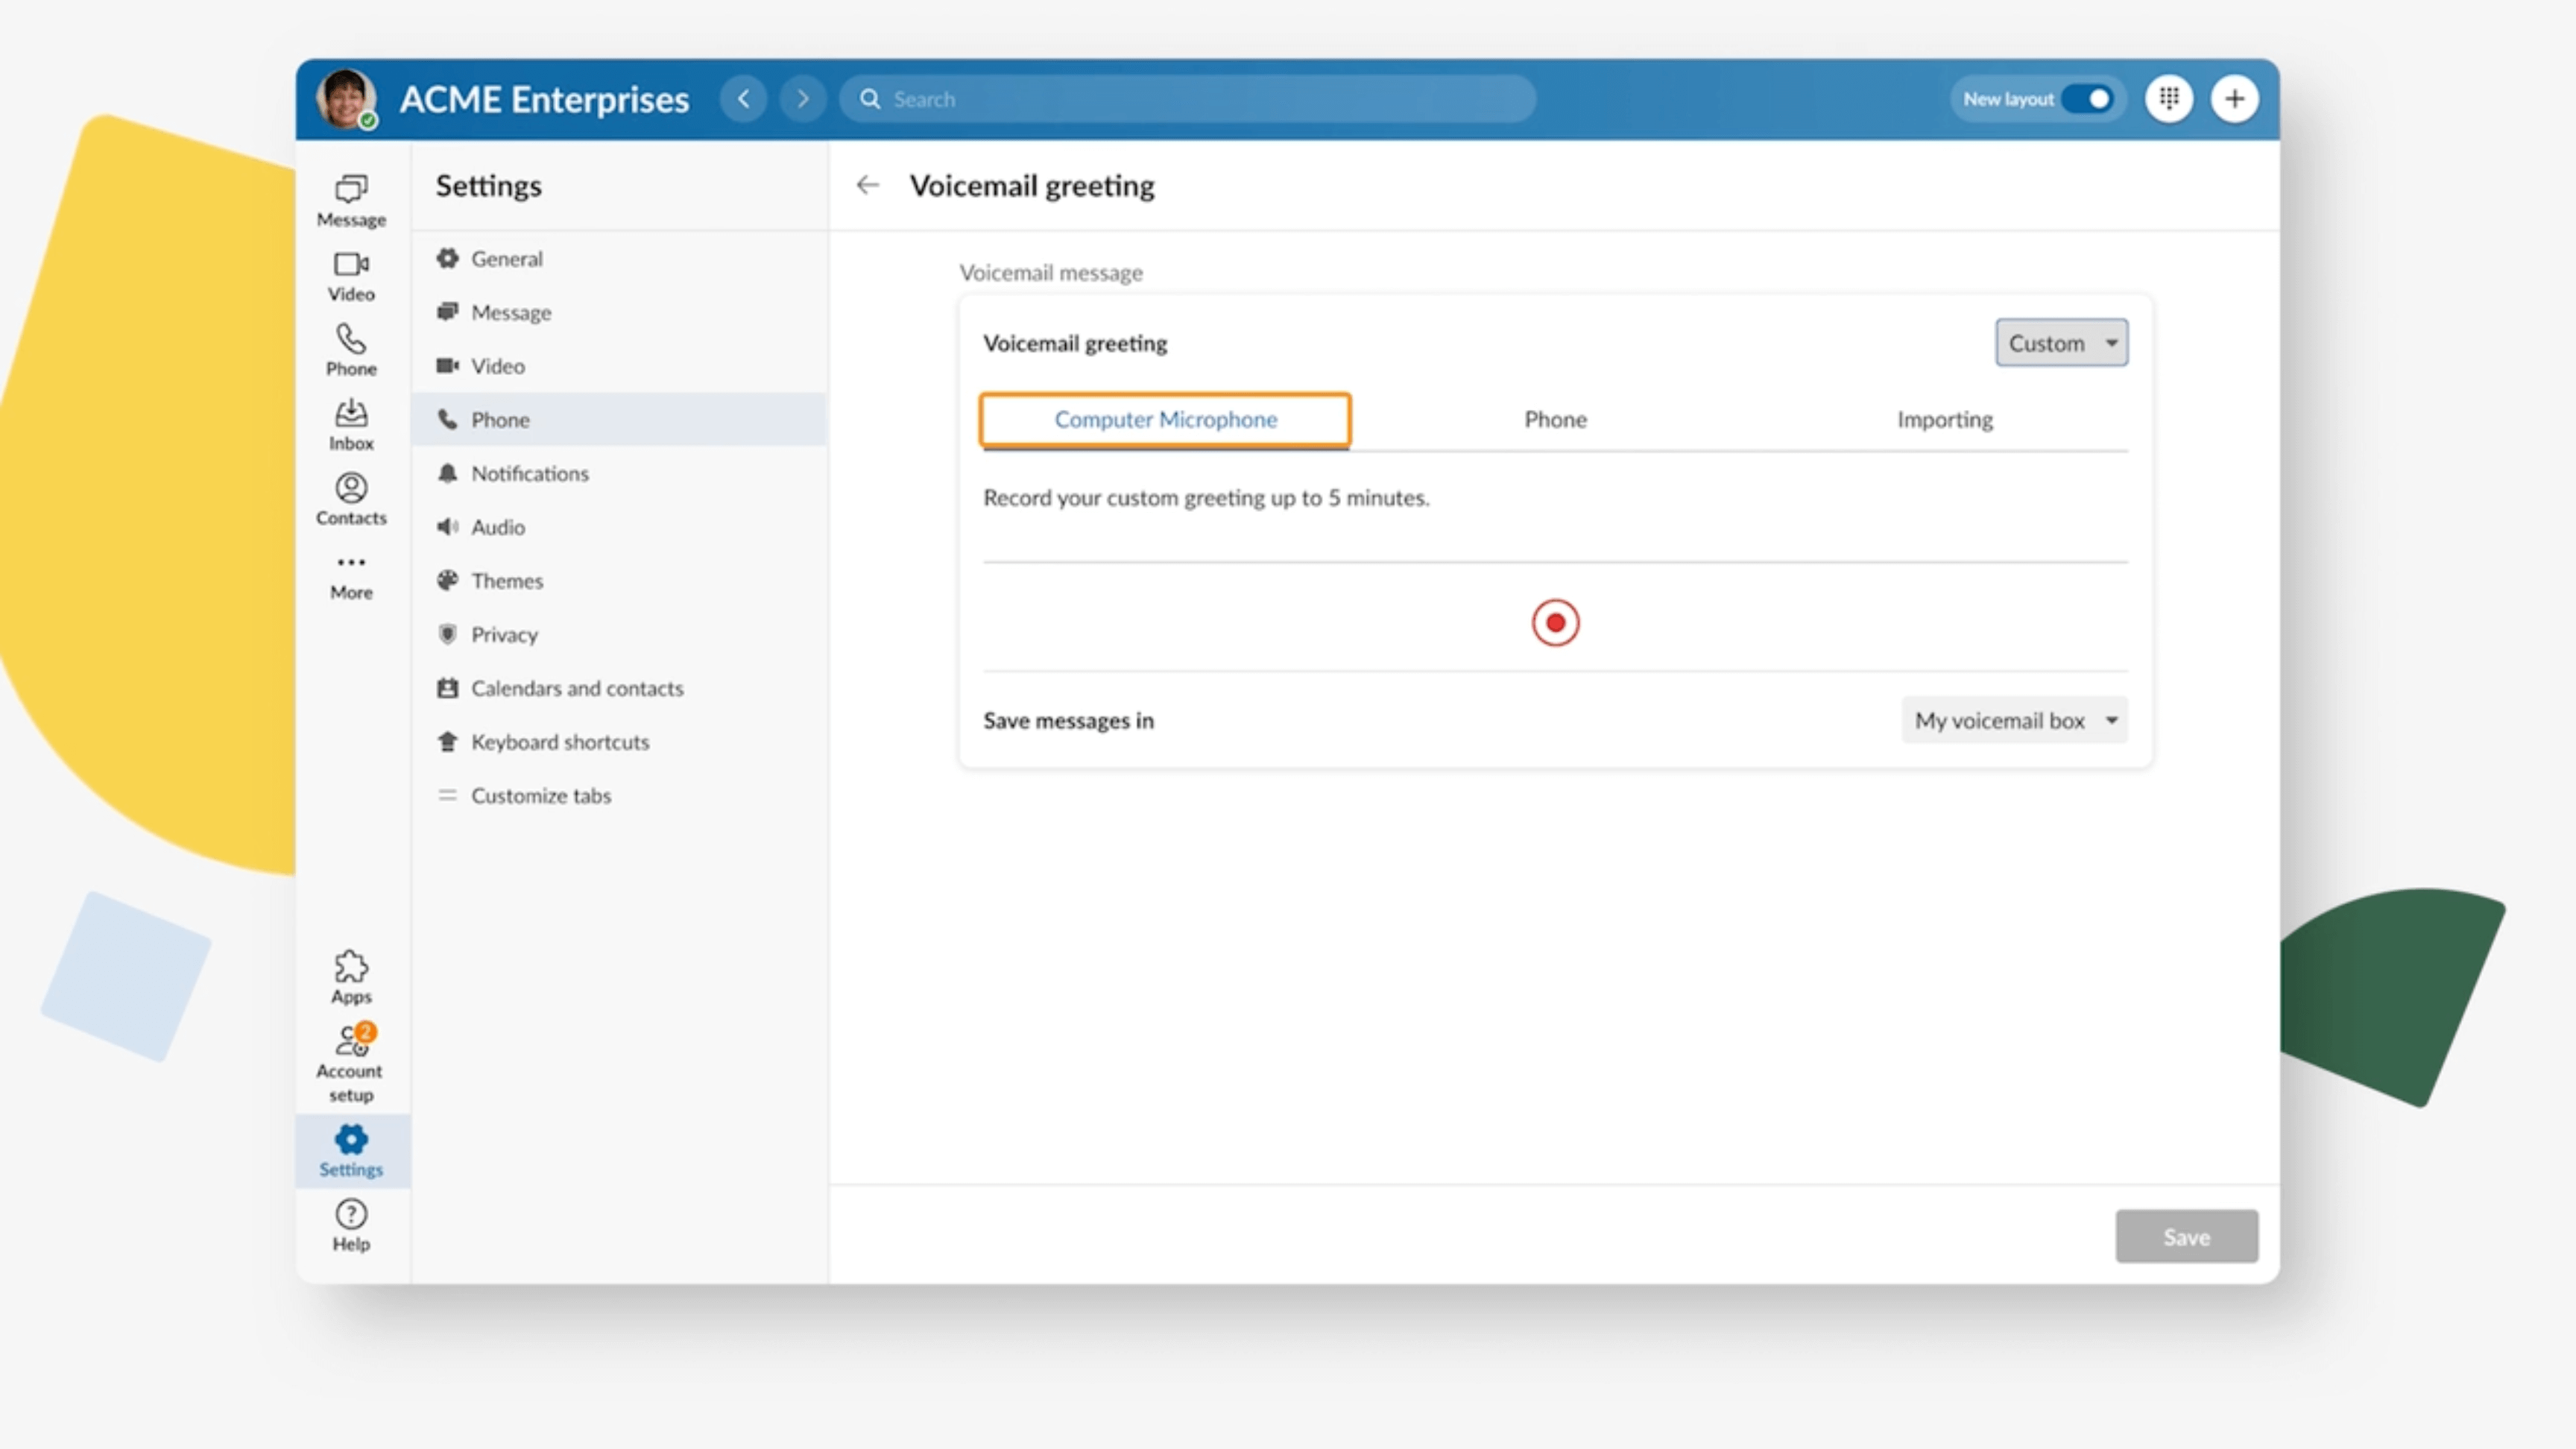
Task: Switch to the Importing tab
Action: 1944,419
